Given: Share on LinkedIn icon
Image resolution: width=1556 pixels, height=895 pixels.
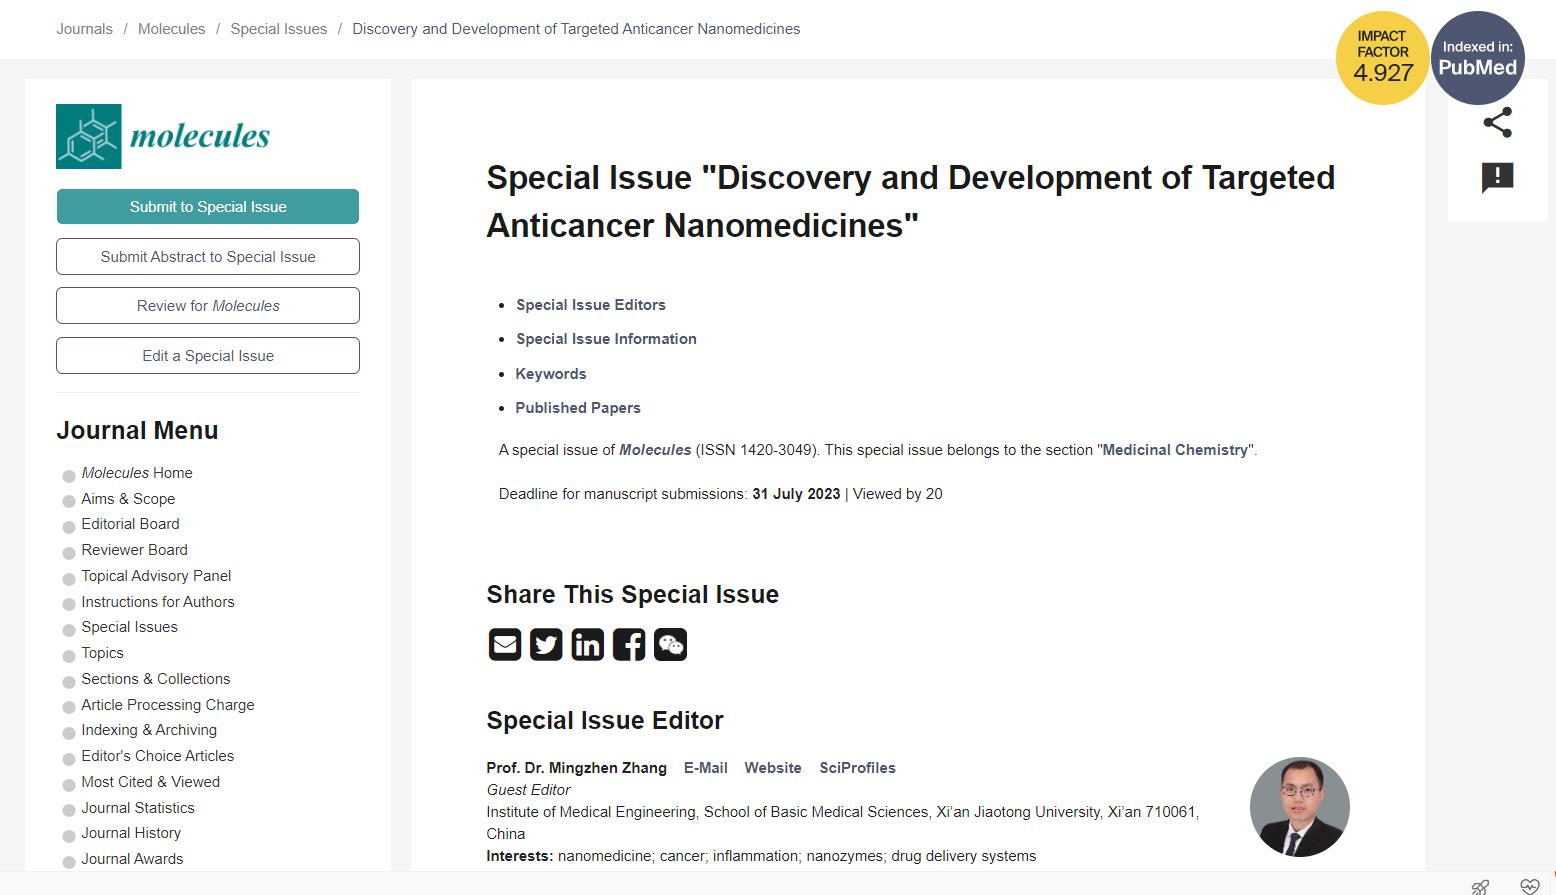Looking at the screenshot, I should 587,645.
